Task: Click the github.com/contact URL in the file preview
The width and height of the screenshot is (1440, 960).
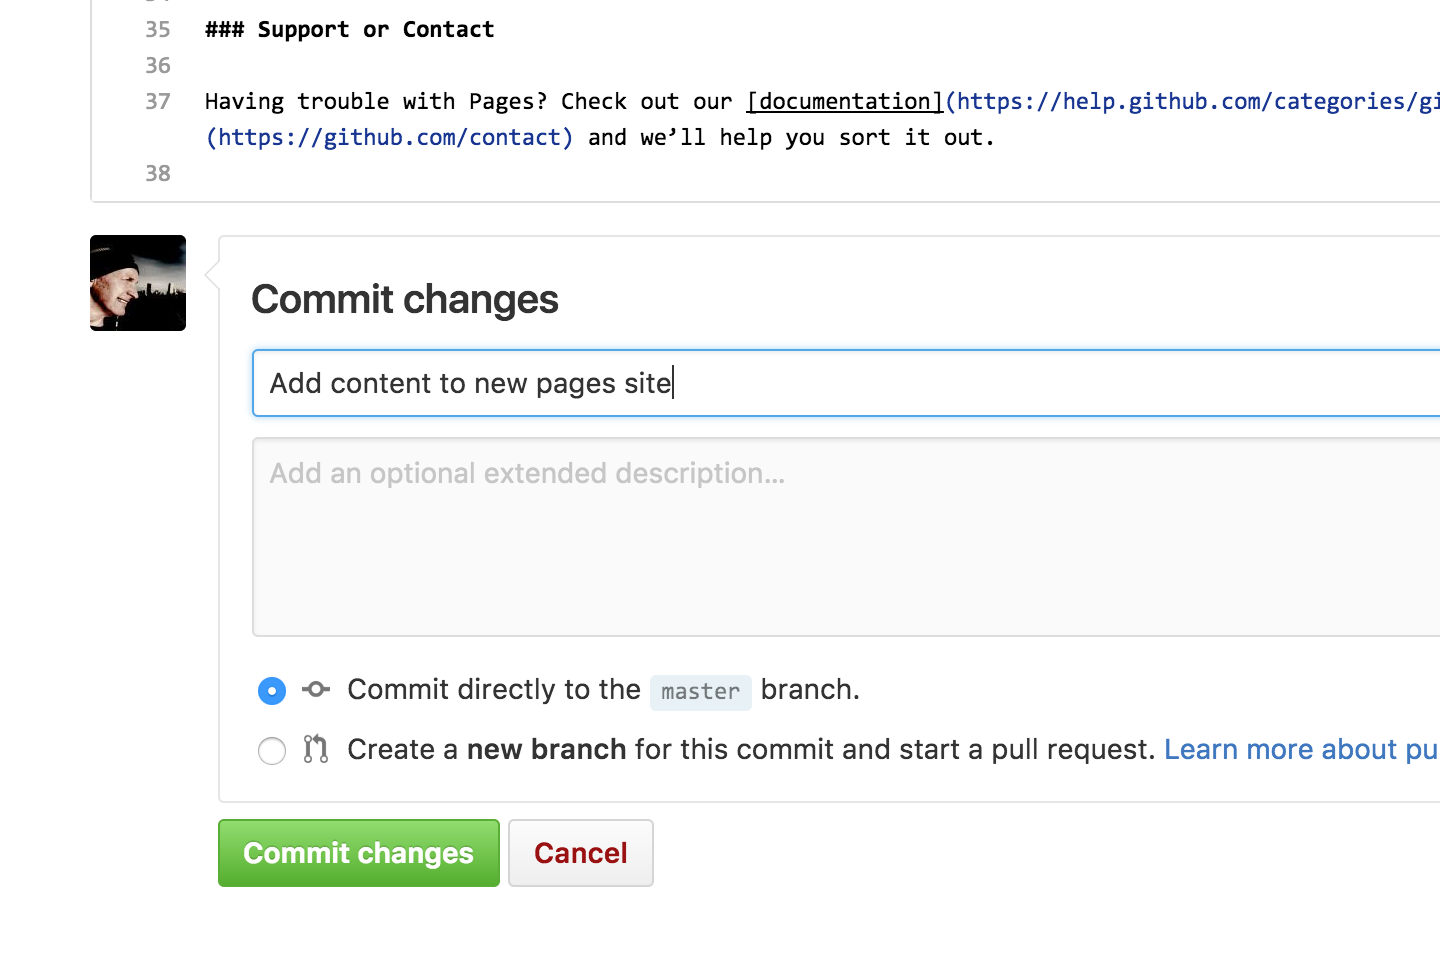Action: [x=390, y=137]
